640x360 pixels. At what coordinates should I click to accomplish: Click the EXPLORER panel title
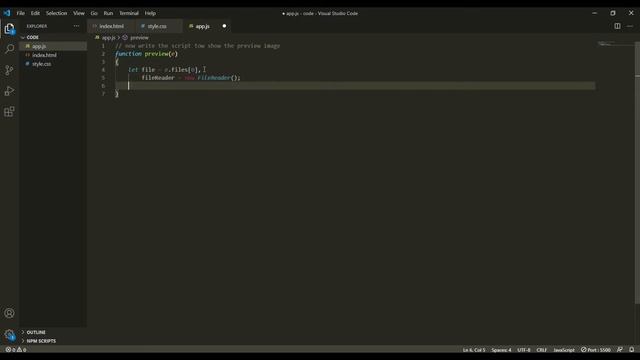pyautogui.click(x=37, y=26)
